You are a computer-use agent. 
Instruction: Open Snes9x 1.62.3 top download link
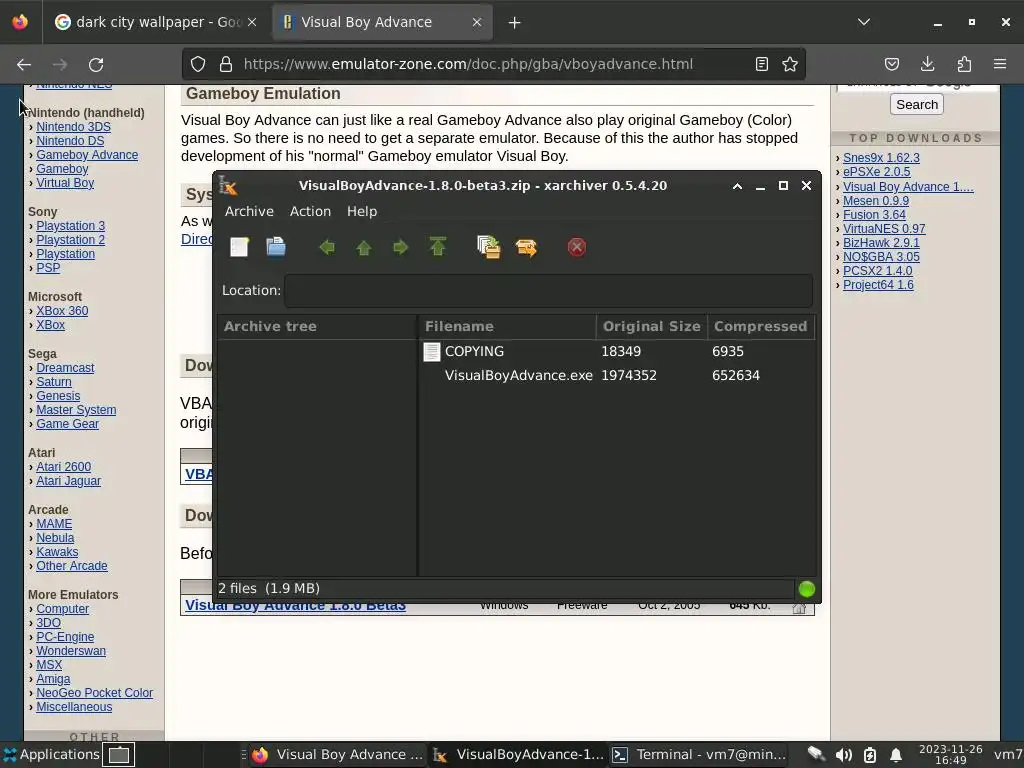(x=881, y=158)
